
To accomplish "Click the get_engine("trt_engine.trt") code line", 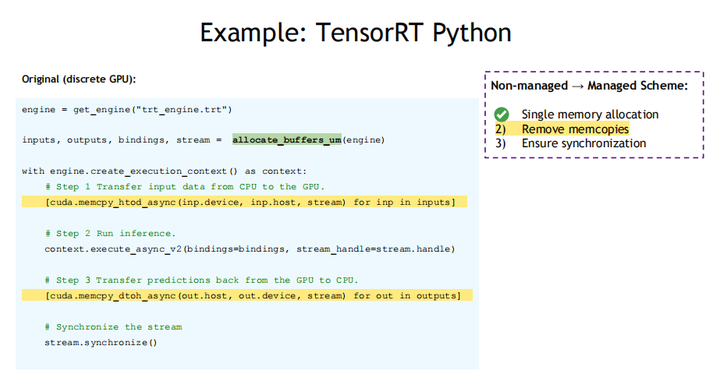I will point(127,110).
